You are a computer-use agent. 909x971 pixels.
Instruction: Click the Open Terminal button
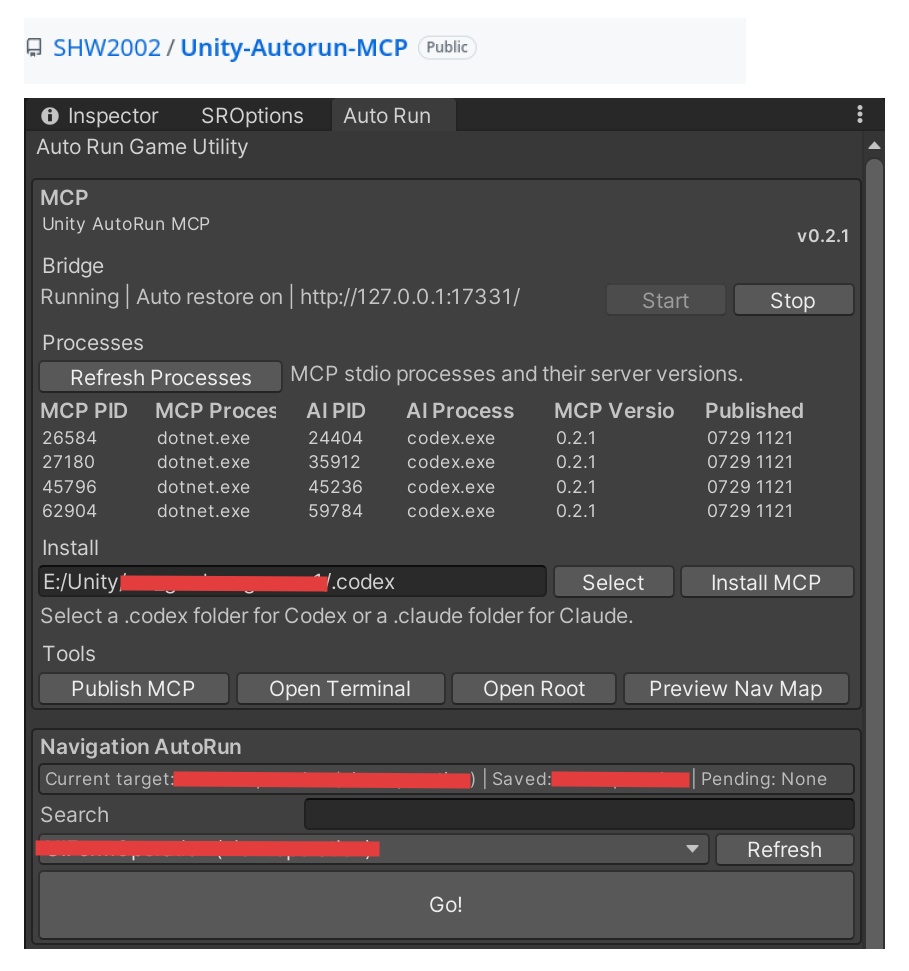tap(340, 689)
